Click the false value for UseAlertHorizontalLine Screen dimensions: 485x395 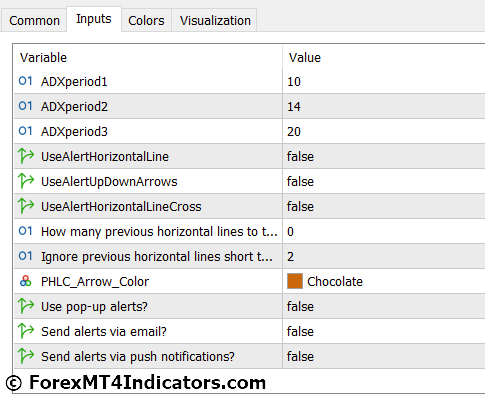(x=300, y=157)
